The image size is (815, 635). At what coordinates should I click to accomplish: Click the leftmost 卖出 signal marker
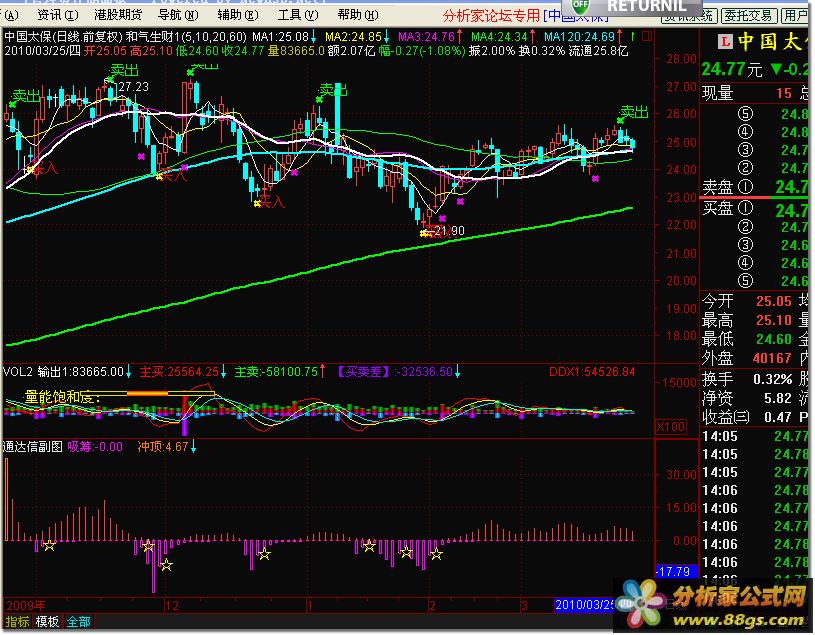[26, 96]
